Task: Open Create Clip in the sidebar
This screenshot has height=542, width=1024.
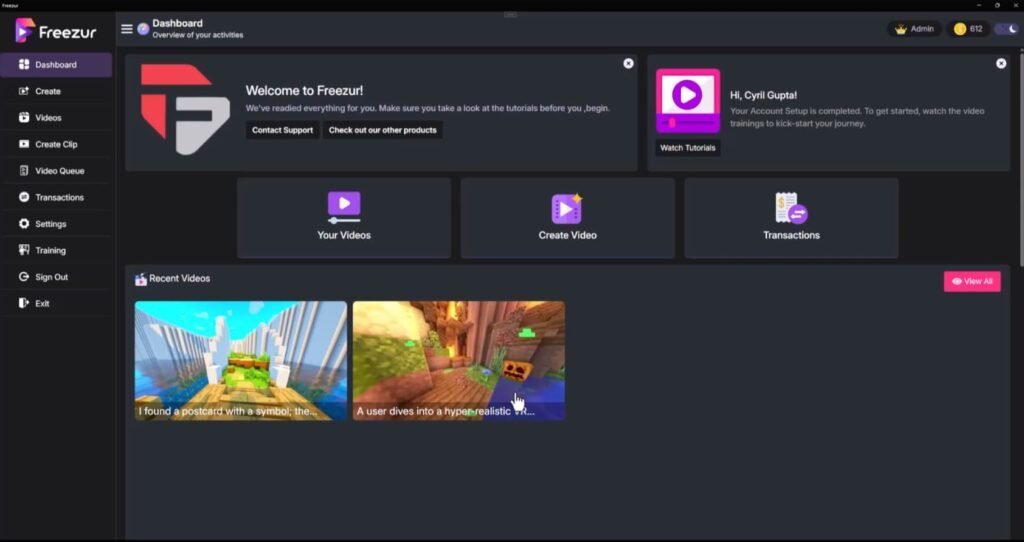Action: click(55, 144)
